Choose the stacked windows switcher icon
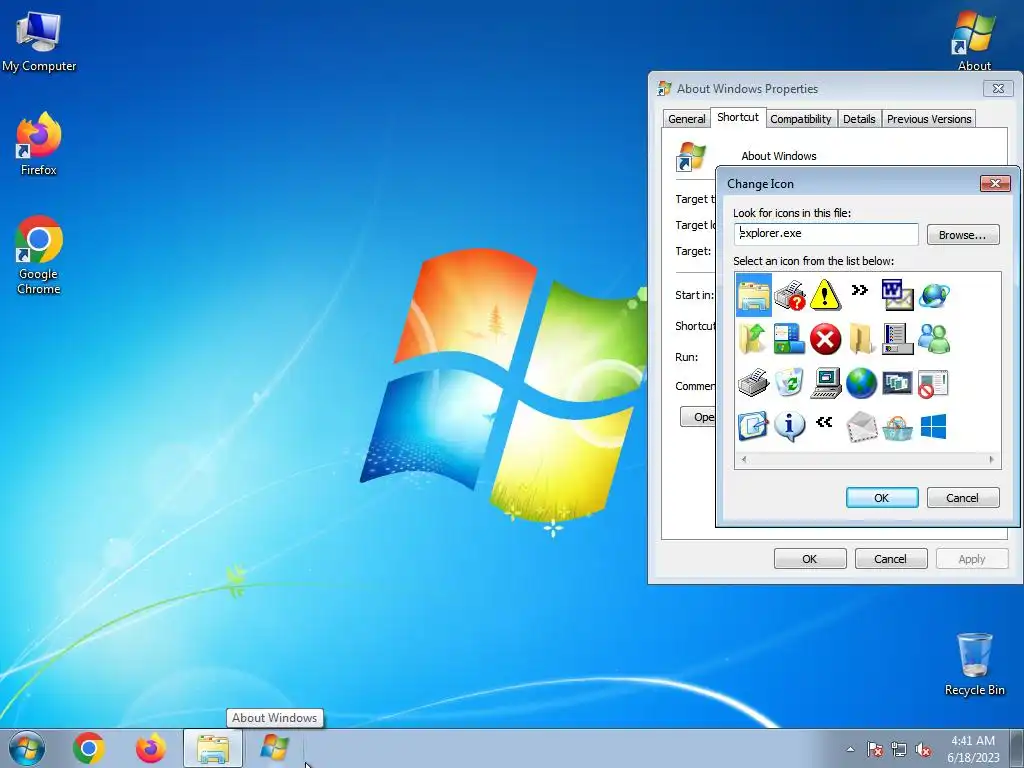1024x768 pixels. click(x=897, y=383)
